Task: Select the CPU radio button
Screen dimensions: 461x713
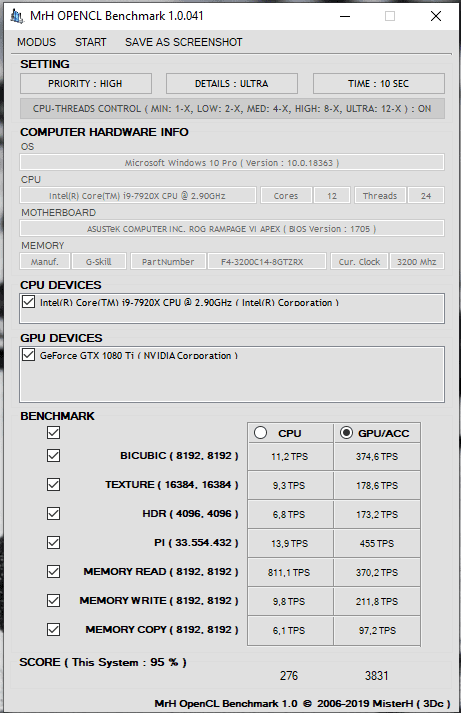Action: [261, 432]
